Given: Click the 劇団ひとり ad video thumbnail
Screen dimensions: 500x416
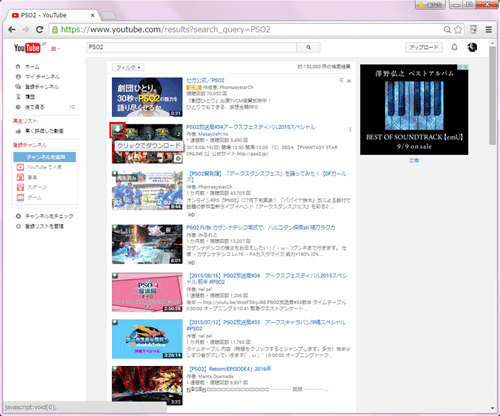Looking at the screenshot, I should [147, 97].
